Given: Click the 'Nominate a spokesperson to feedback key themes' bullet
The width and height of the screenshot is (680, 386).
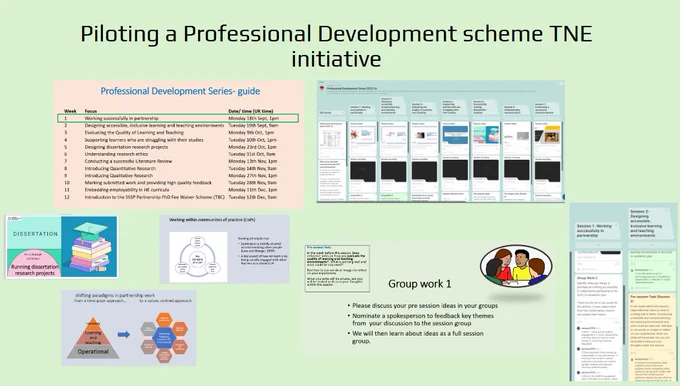Looking at the screenshot, I should pos(423,319).
